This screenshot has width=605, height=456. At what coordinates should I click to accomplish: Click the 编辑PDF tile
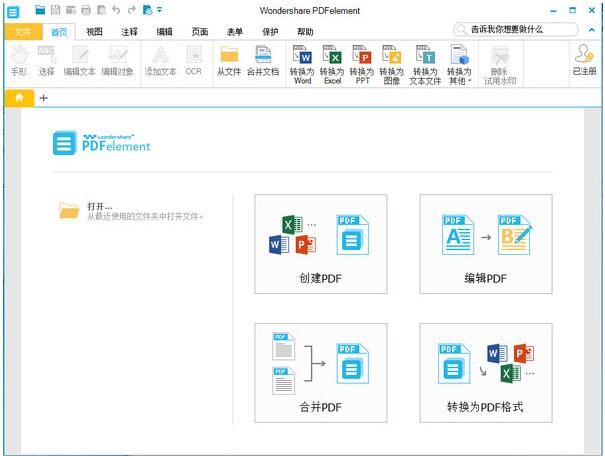tap(486, 244)
